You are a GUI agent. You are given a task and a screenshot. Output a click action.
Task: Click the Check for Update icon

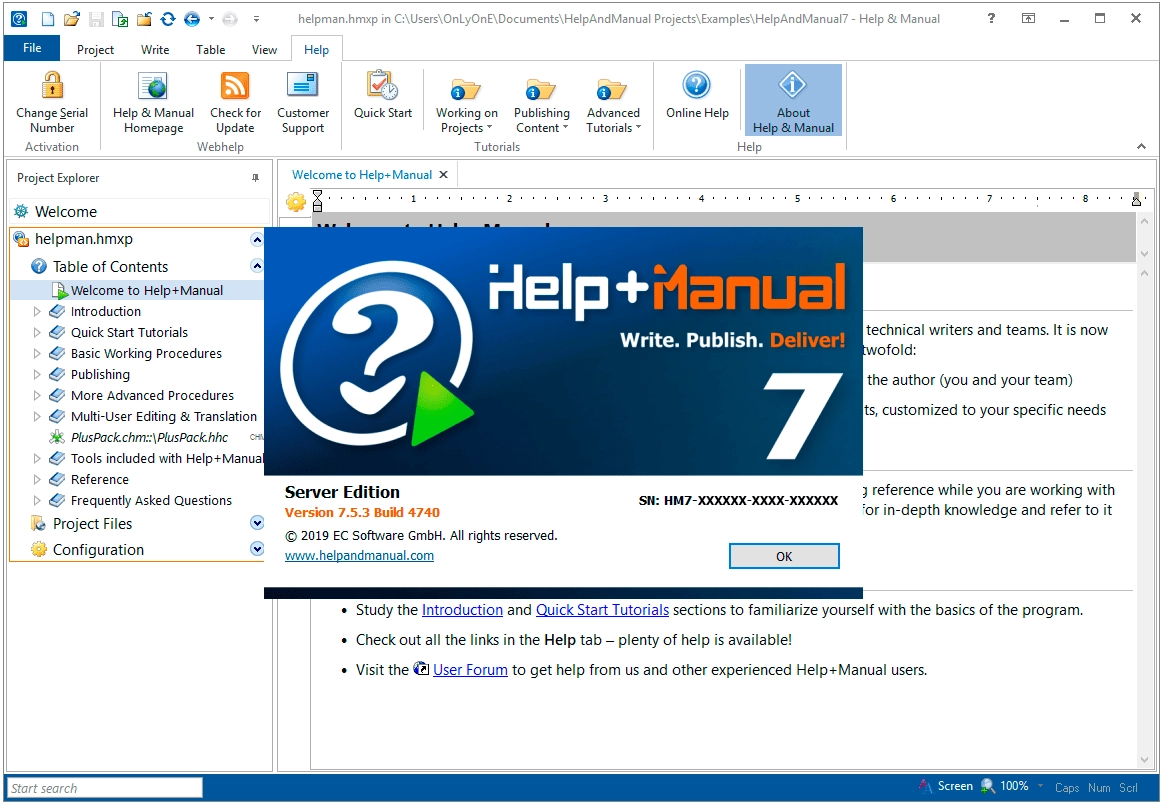(235, 85)
